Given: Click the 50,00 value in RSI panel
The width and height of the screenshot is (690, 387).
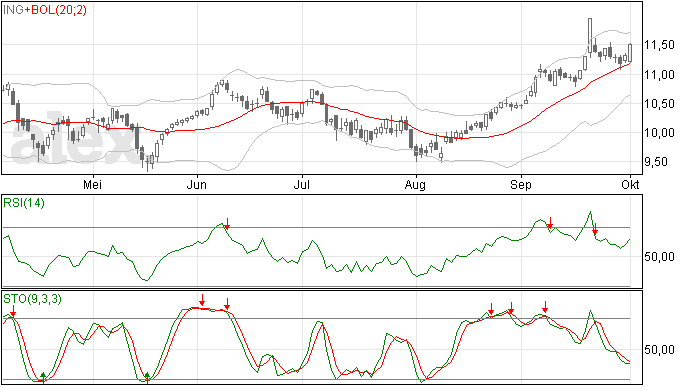Looking at the screenshot, I should [x=659, y=257].
